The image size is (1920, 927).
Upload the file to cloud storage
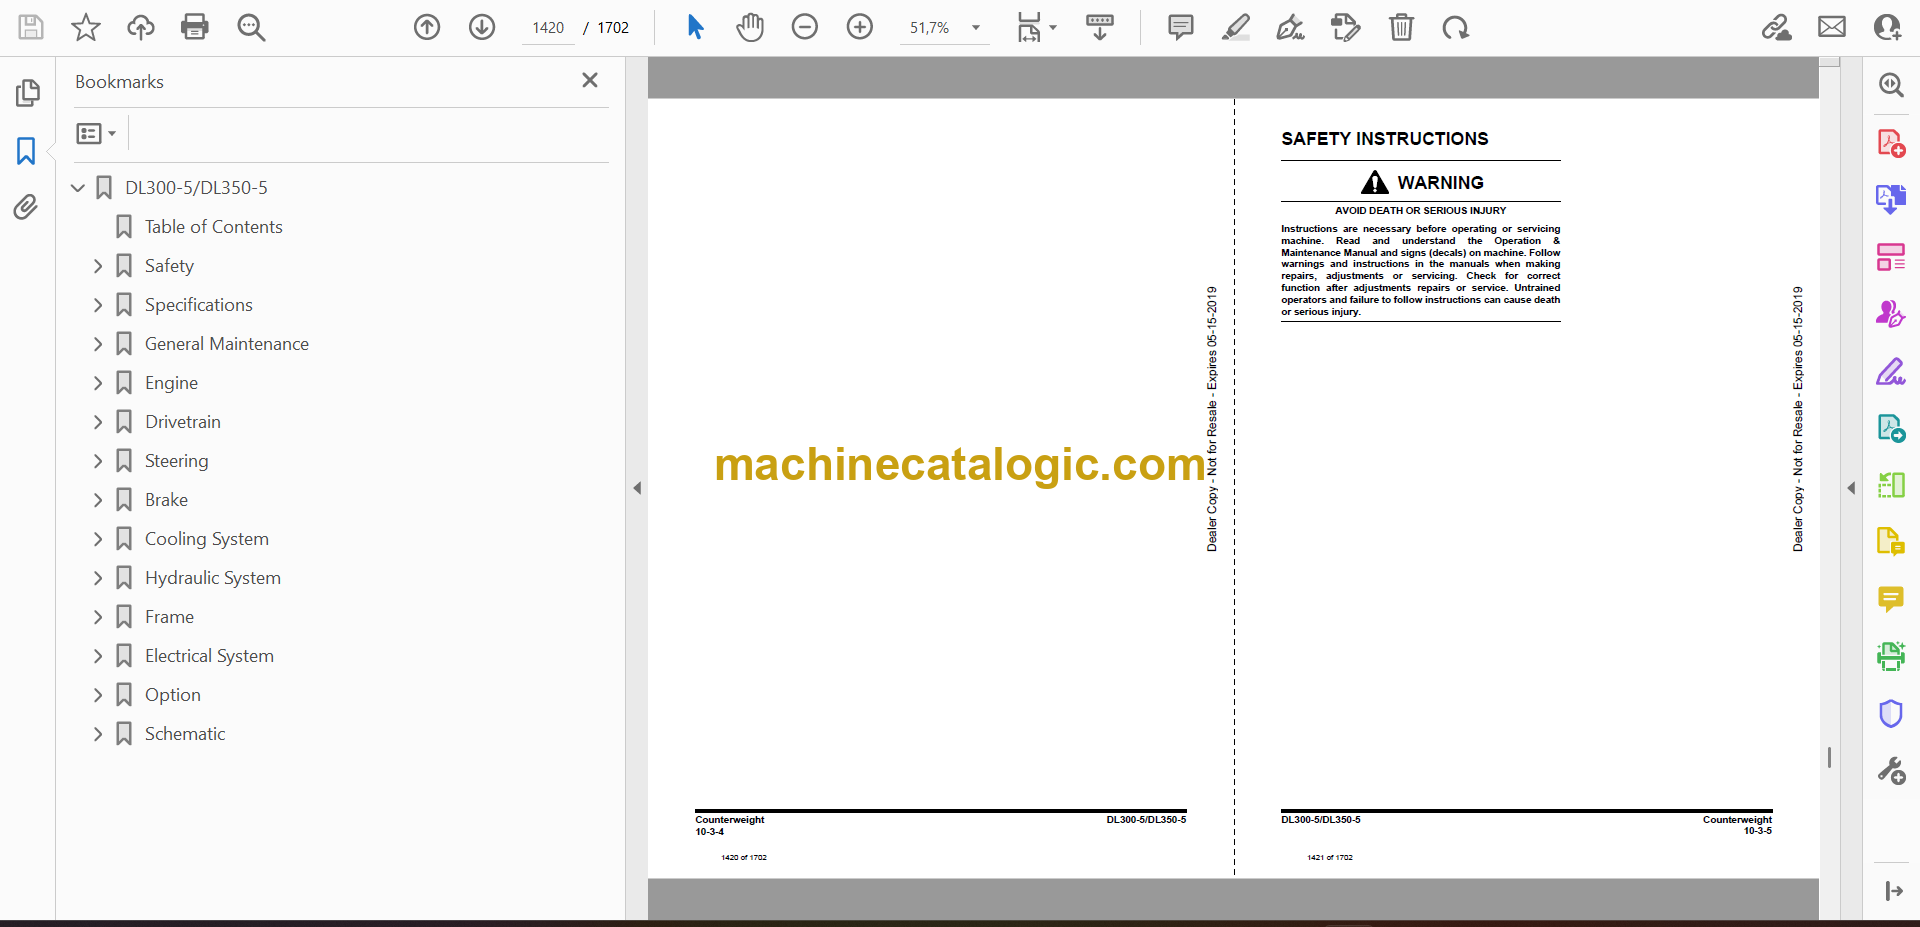coord(140,27)
